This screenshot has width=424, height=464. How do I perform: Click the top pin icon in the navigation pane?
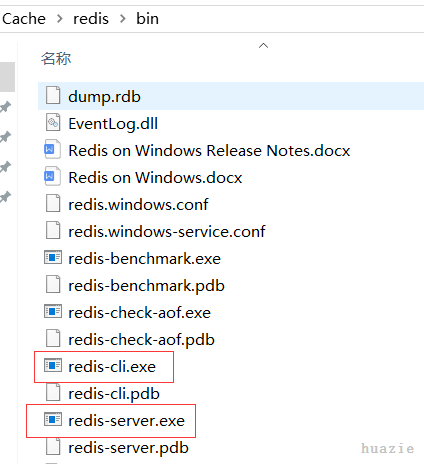tap(5, 107)
